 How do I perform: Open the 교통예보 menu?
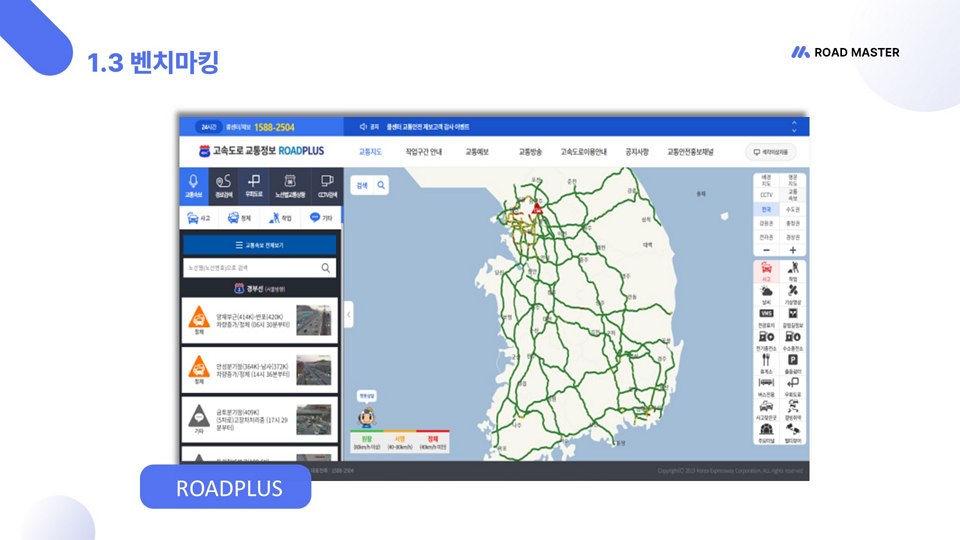click(x=477, y=152)
